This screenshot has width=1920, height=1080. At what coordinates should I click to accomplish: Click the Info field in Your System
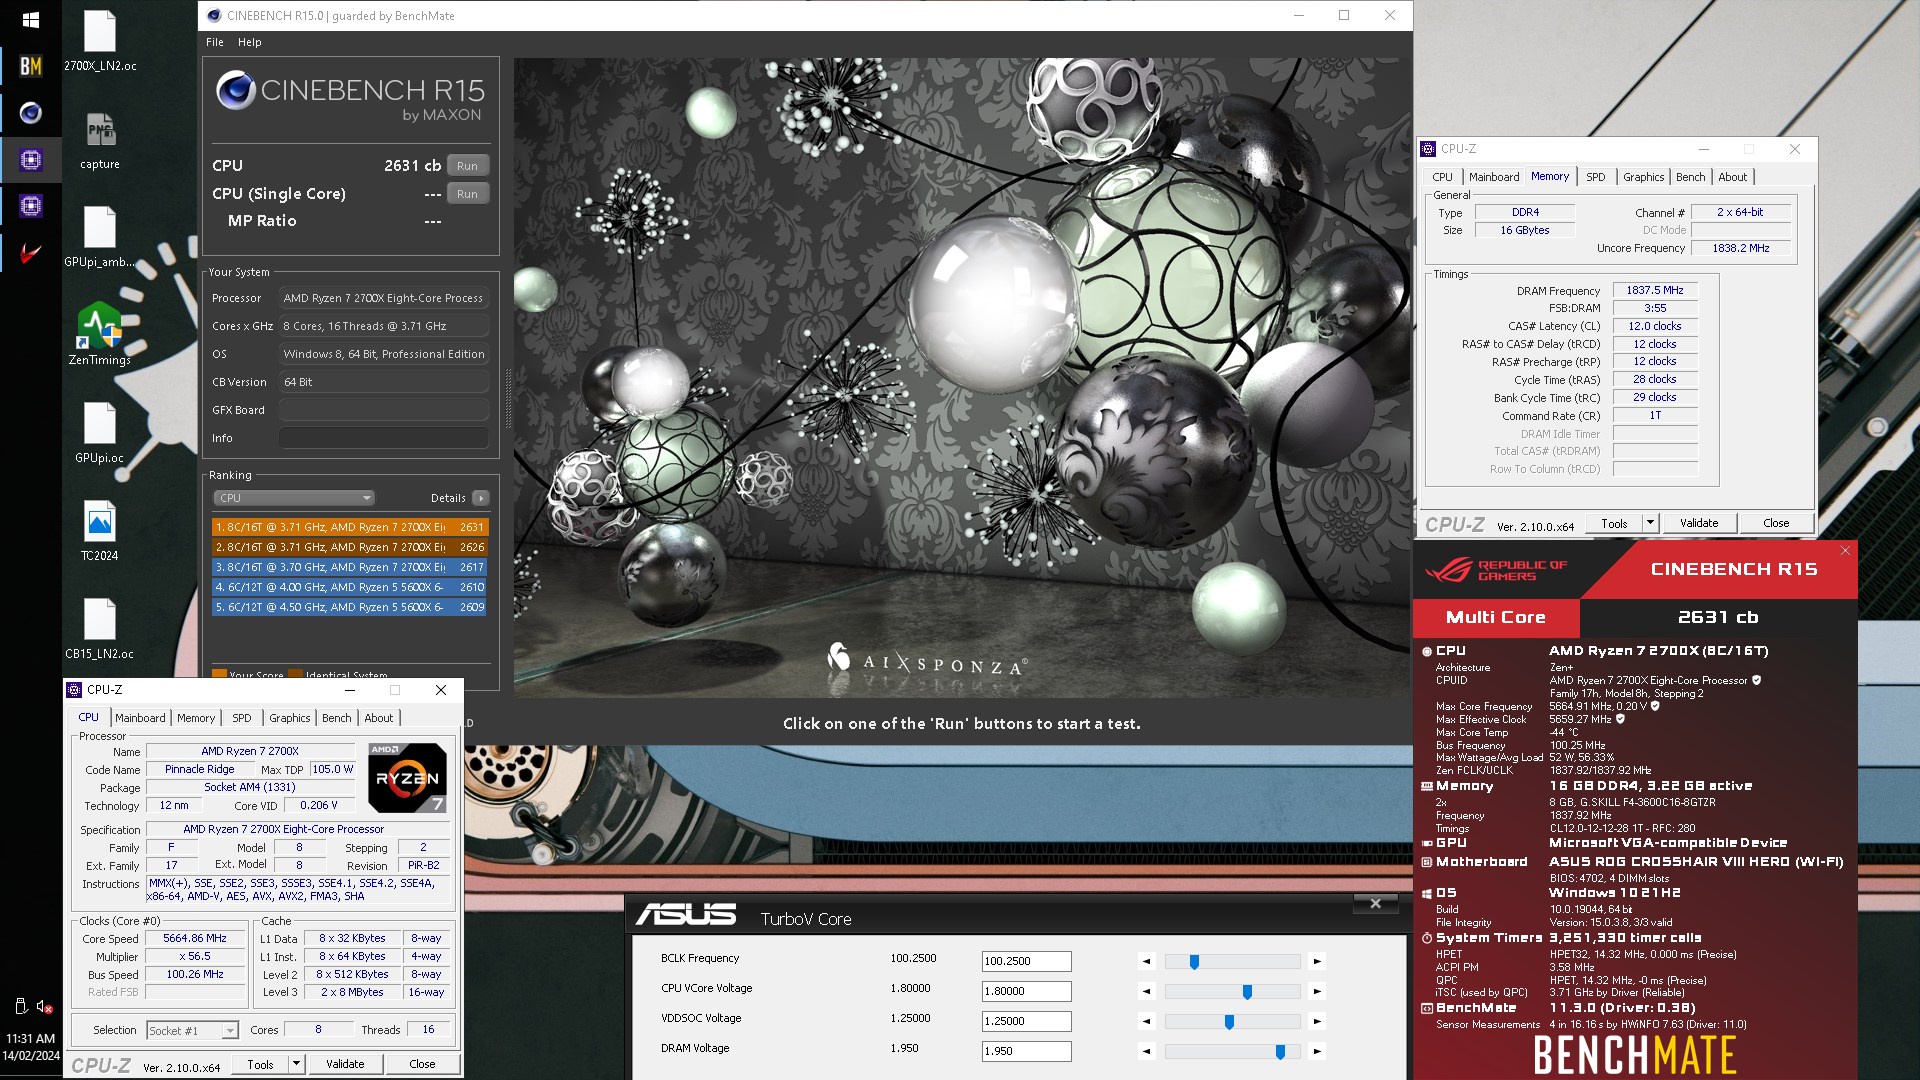[384, 438]
